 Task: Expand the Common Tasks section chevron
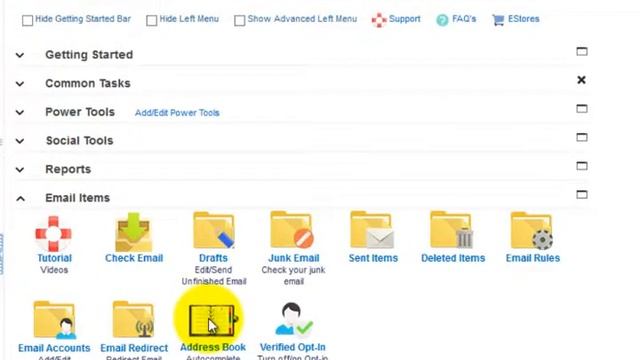pyautogui.click(x=20, y=84)
